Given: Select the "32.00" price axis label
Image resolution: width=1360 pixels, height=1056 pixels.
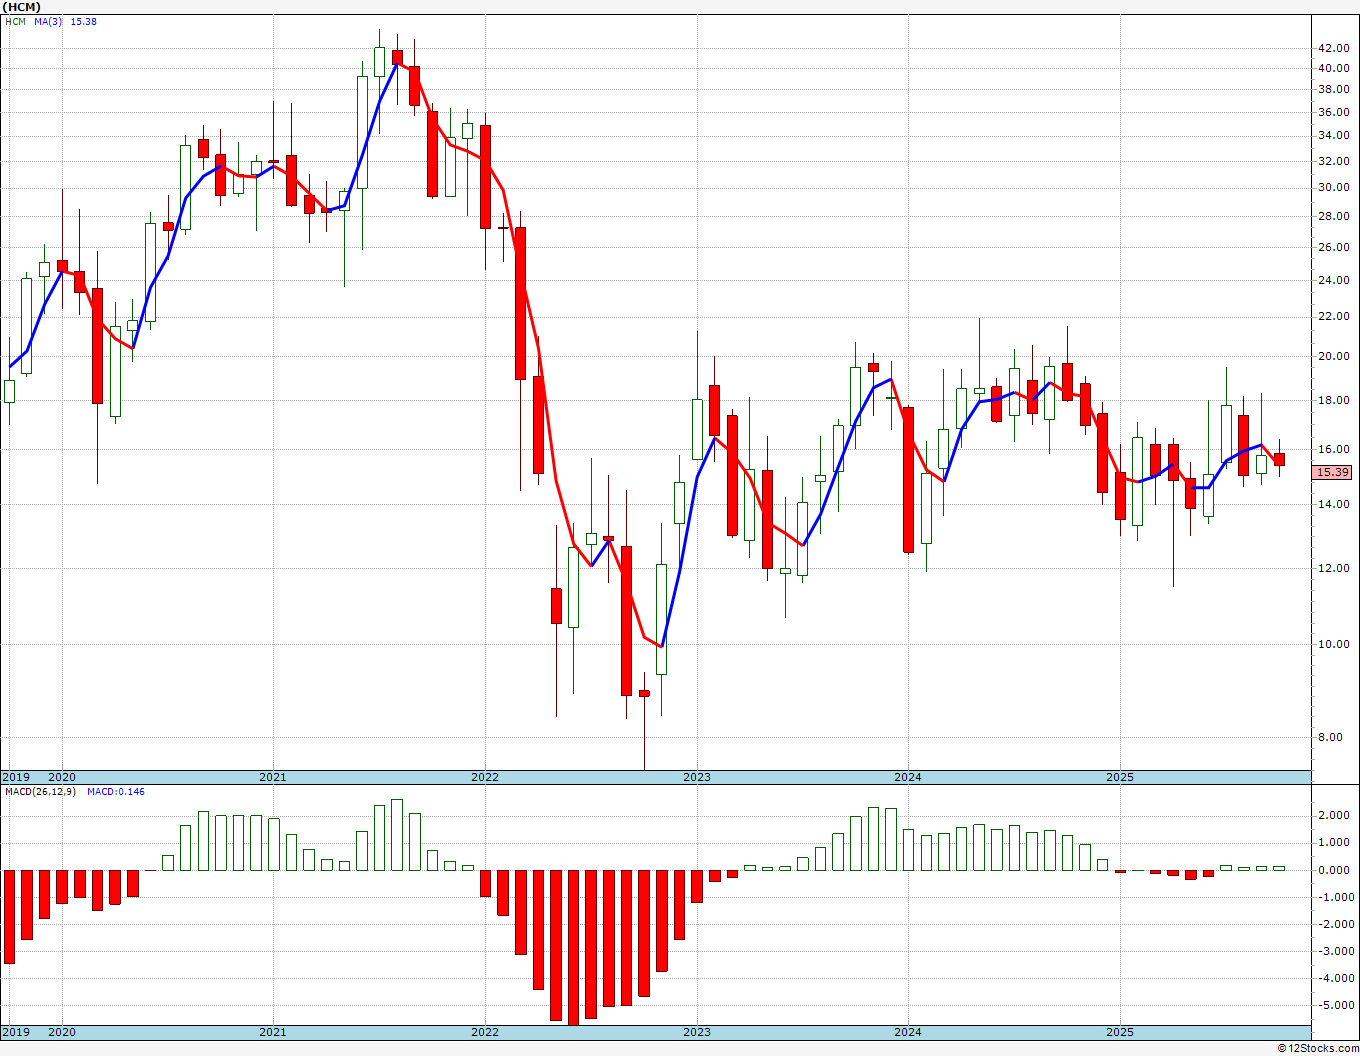Looking at the screenshot, I should pos(1333,161).
